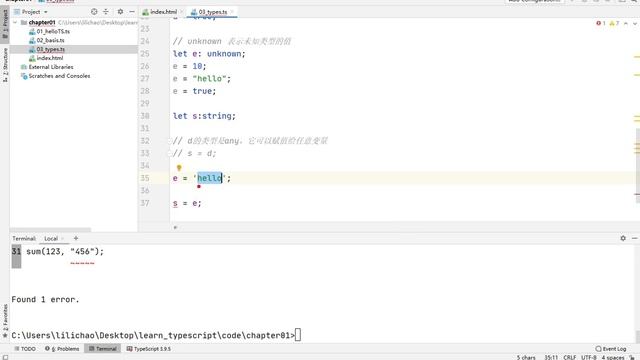This screenshot has width=640, height=360.
Task: Click the collapse all icon in Project toolbar
Action: click(106, 12)
